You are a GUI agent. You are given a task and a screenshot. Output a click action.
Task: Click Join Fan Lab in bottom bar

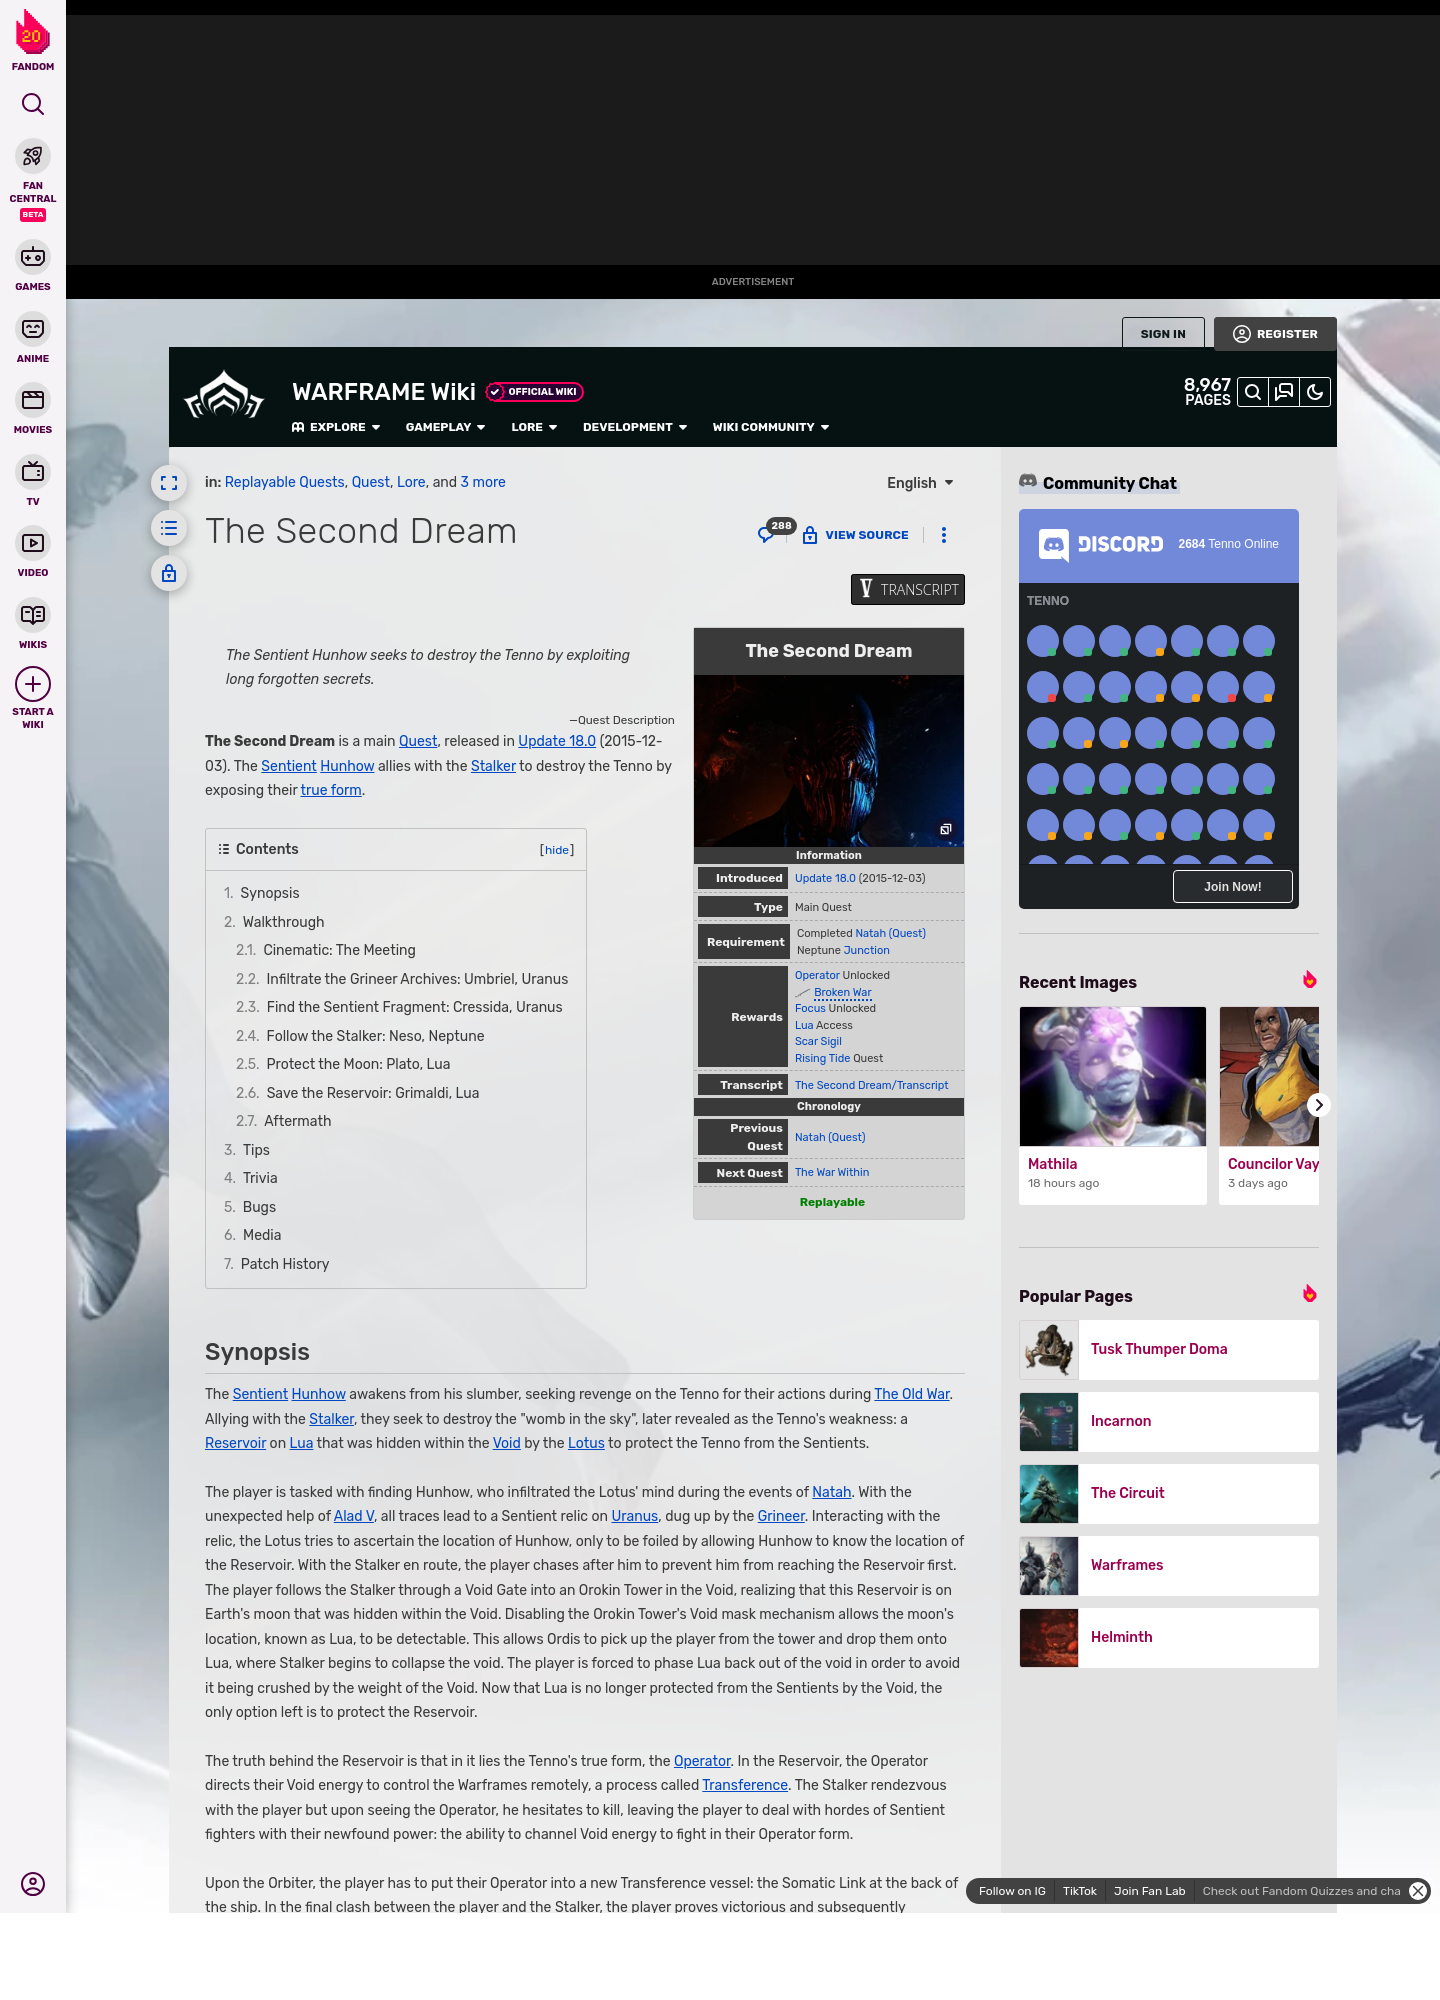pyautogui.click(x=1149, y=1891)
